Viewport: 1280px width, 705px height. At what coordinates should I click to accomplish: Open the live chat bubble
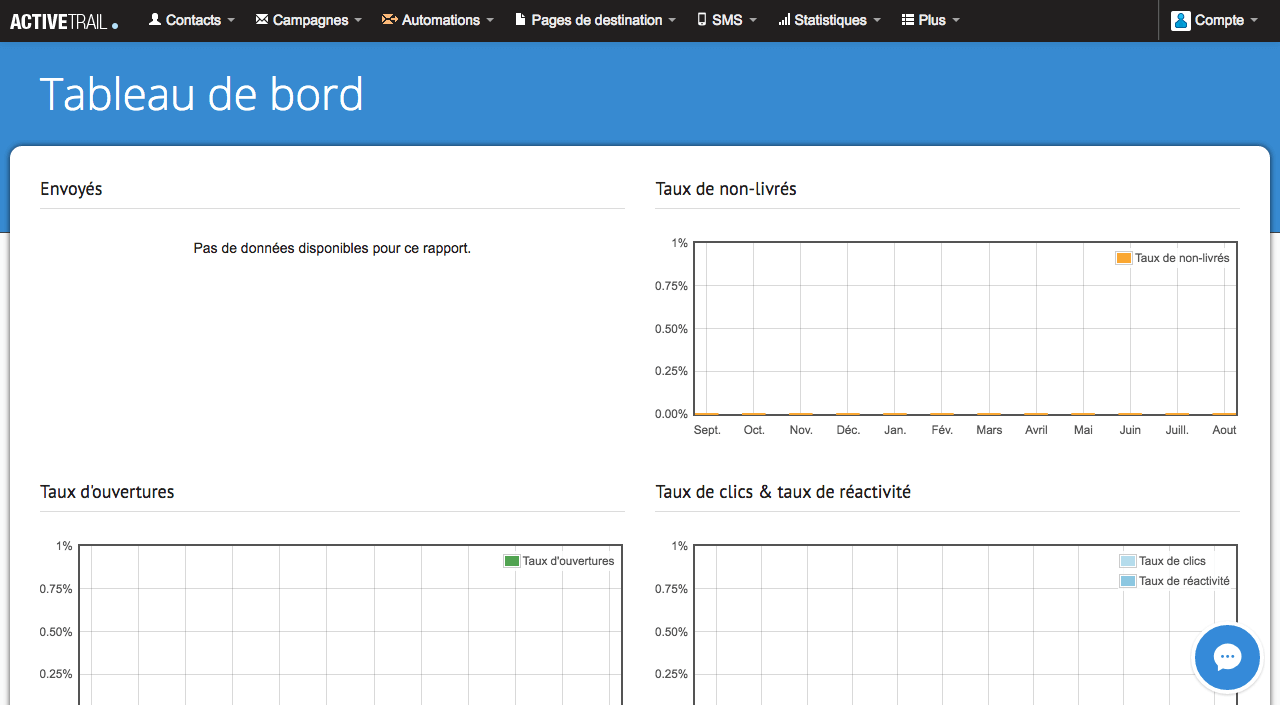[1227, 657]
